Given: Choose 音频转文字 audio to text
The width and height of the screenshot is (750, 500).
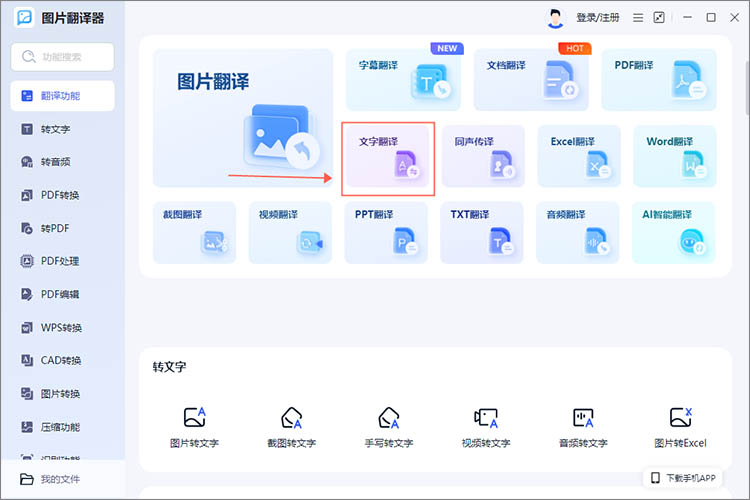Looking at the screenshot, I should coord(583,427).
